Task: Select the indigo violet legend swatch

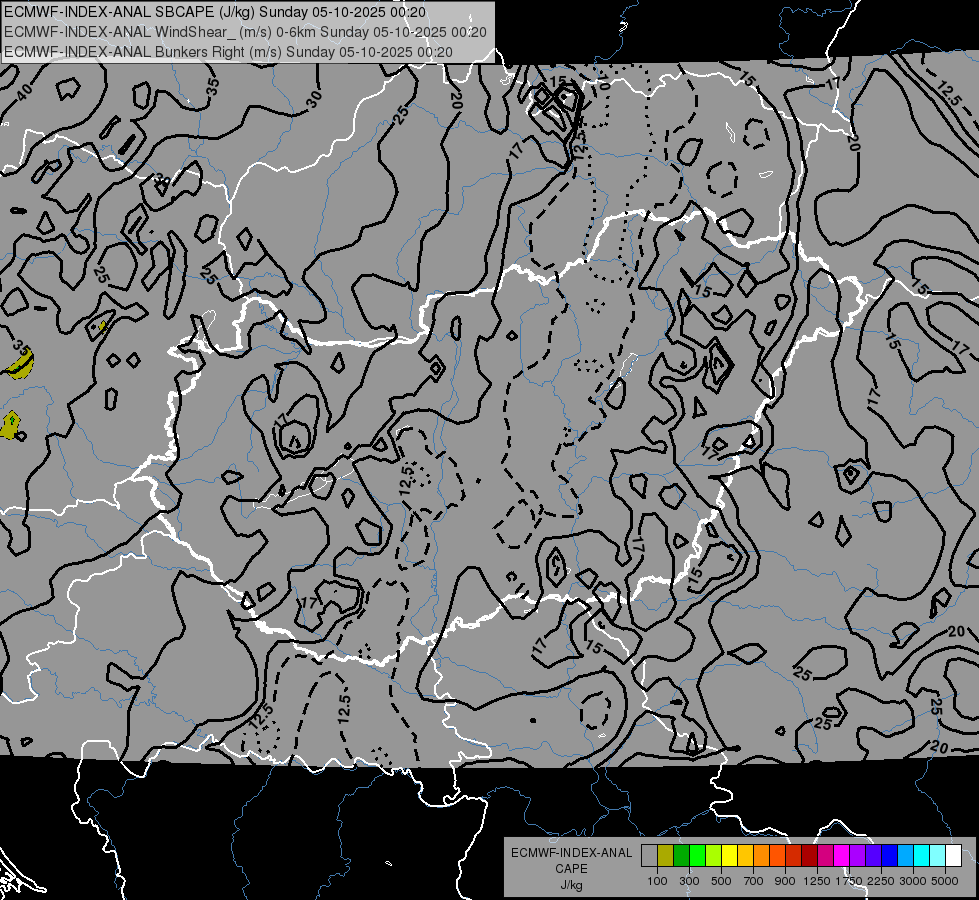Action: [873, 856]
